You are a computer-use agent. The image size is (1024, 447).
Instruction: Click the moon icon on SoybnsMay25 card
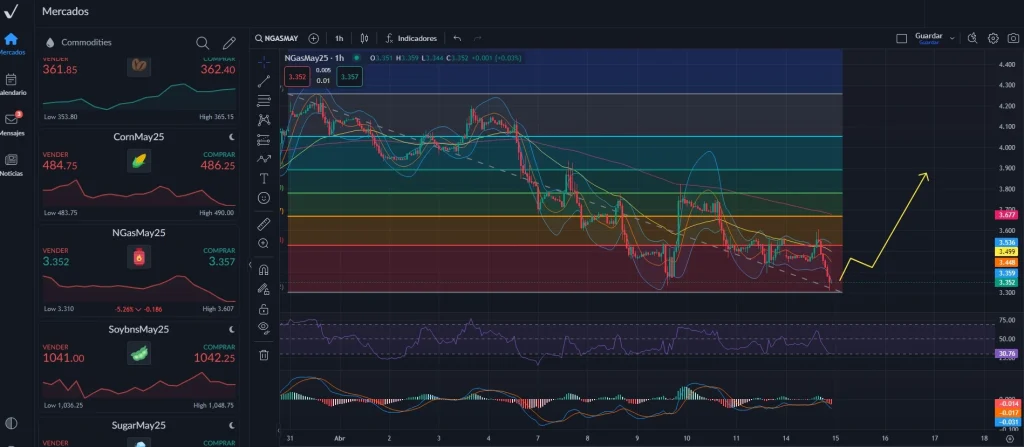(x=232, y=329)
